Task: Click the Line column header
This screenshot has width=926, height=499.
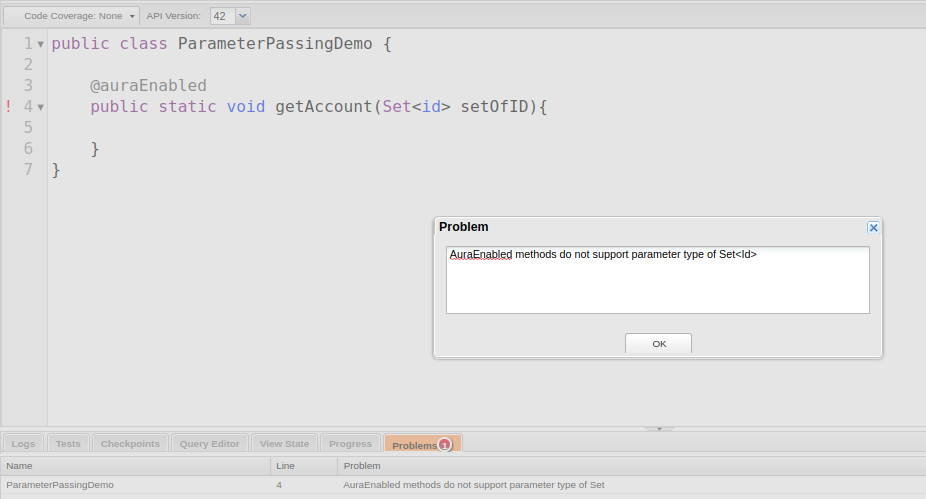Action: pyautogui.click(x=304, y=466)
